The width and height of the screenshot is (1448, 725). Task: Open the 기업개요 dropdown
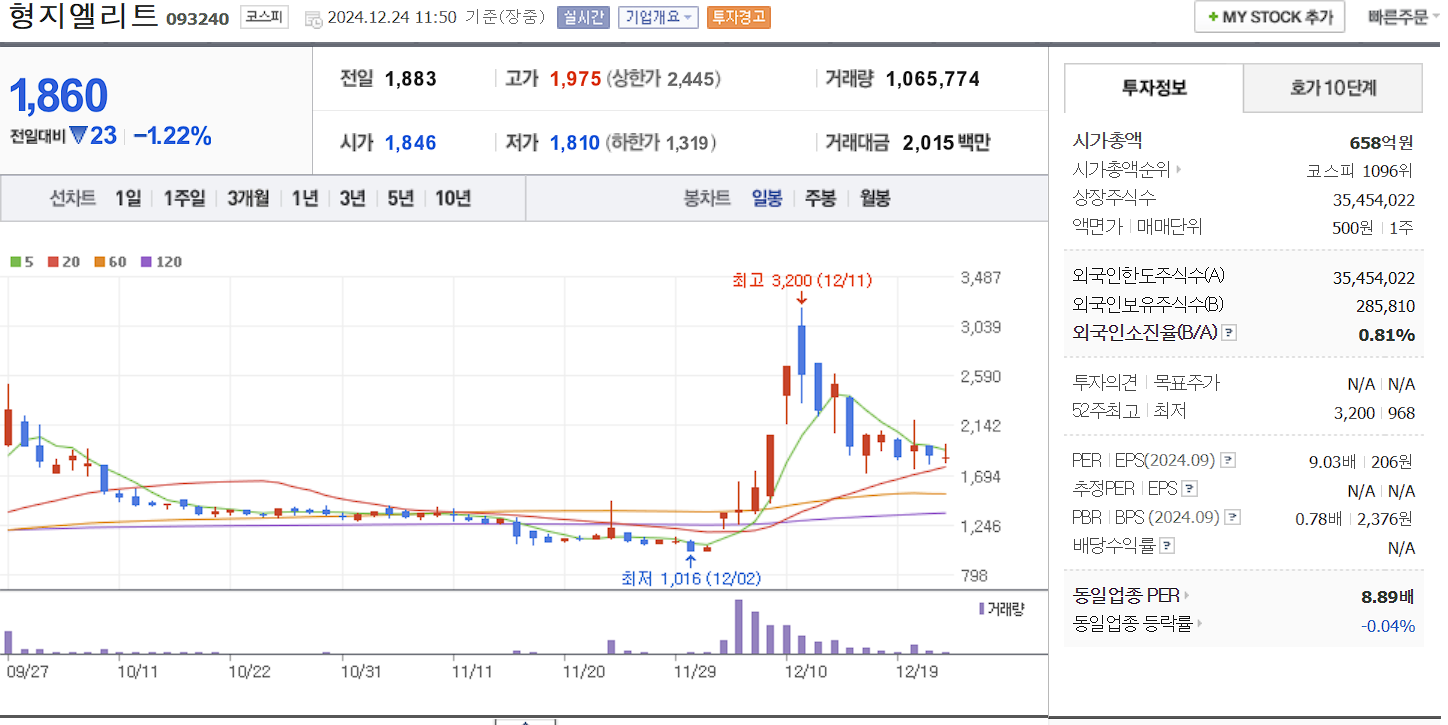tap(660, 17)
